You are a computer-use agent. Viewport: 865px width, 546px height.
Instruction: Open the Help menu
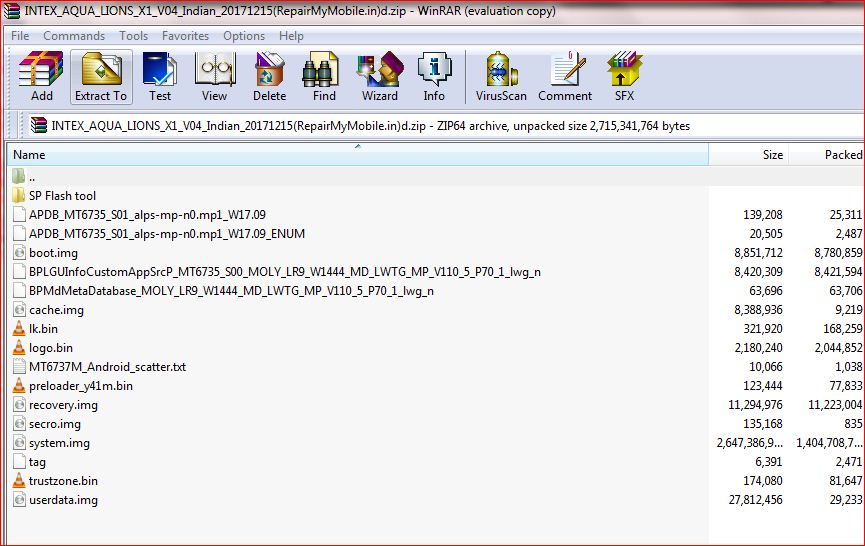(x=291, y=36)
